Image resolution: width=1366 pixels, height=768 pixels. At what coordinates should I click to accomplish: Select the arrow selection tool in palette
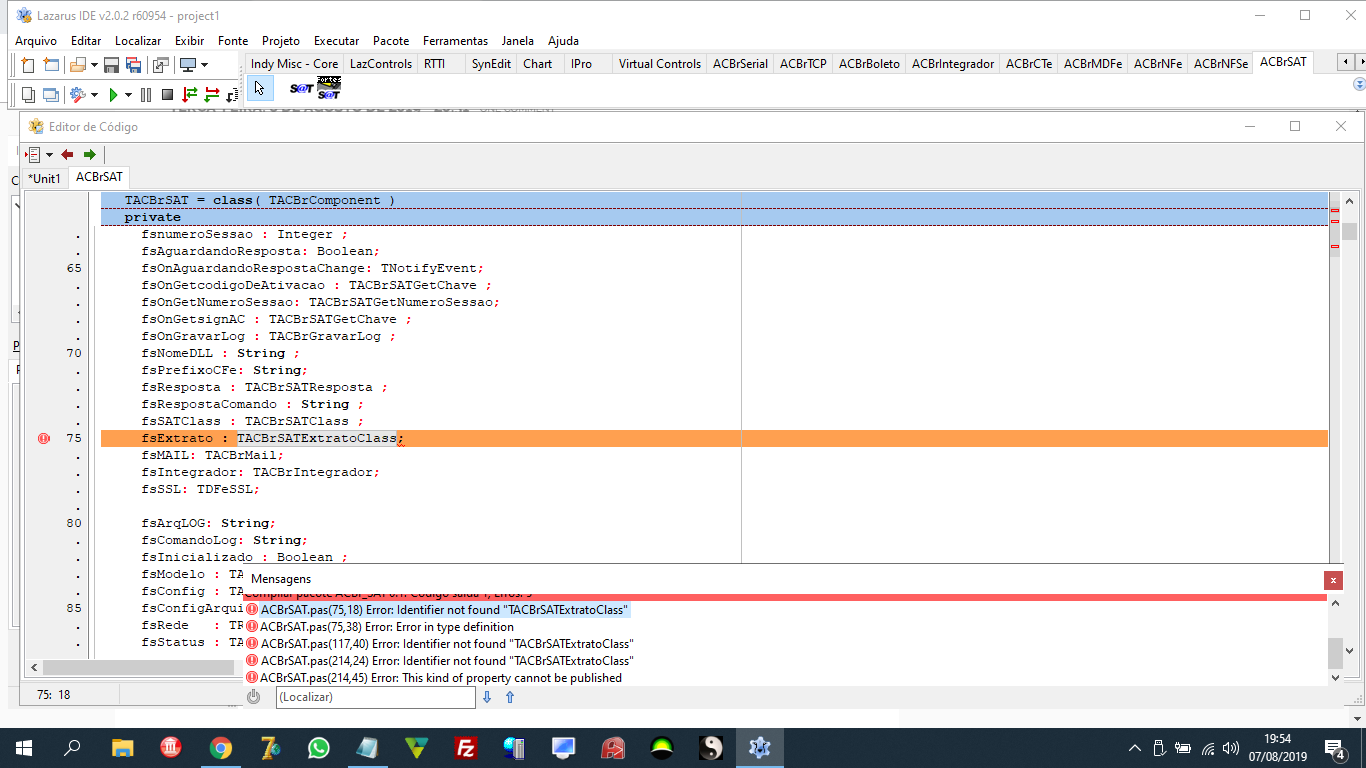click(259, 89)
